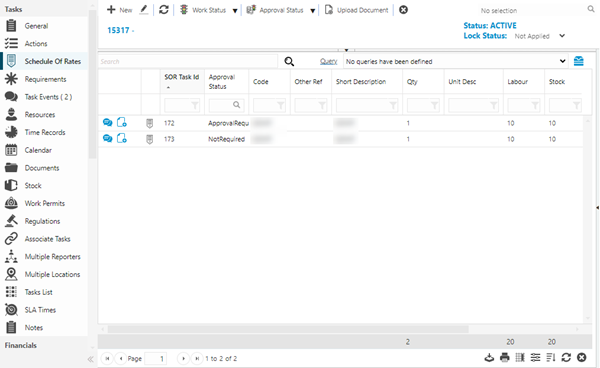Click the grid search magnifier button

(289, 62)
